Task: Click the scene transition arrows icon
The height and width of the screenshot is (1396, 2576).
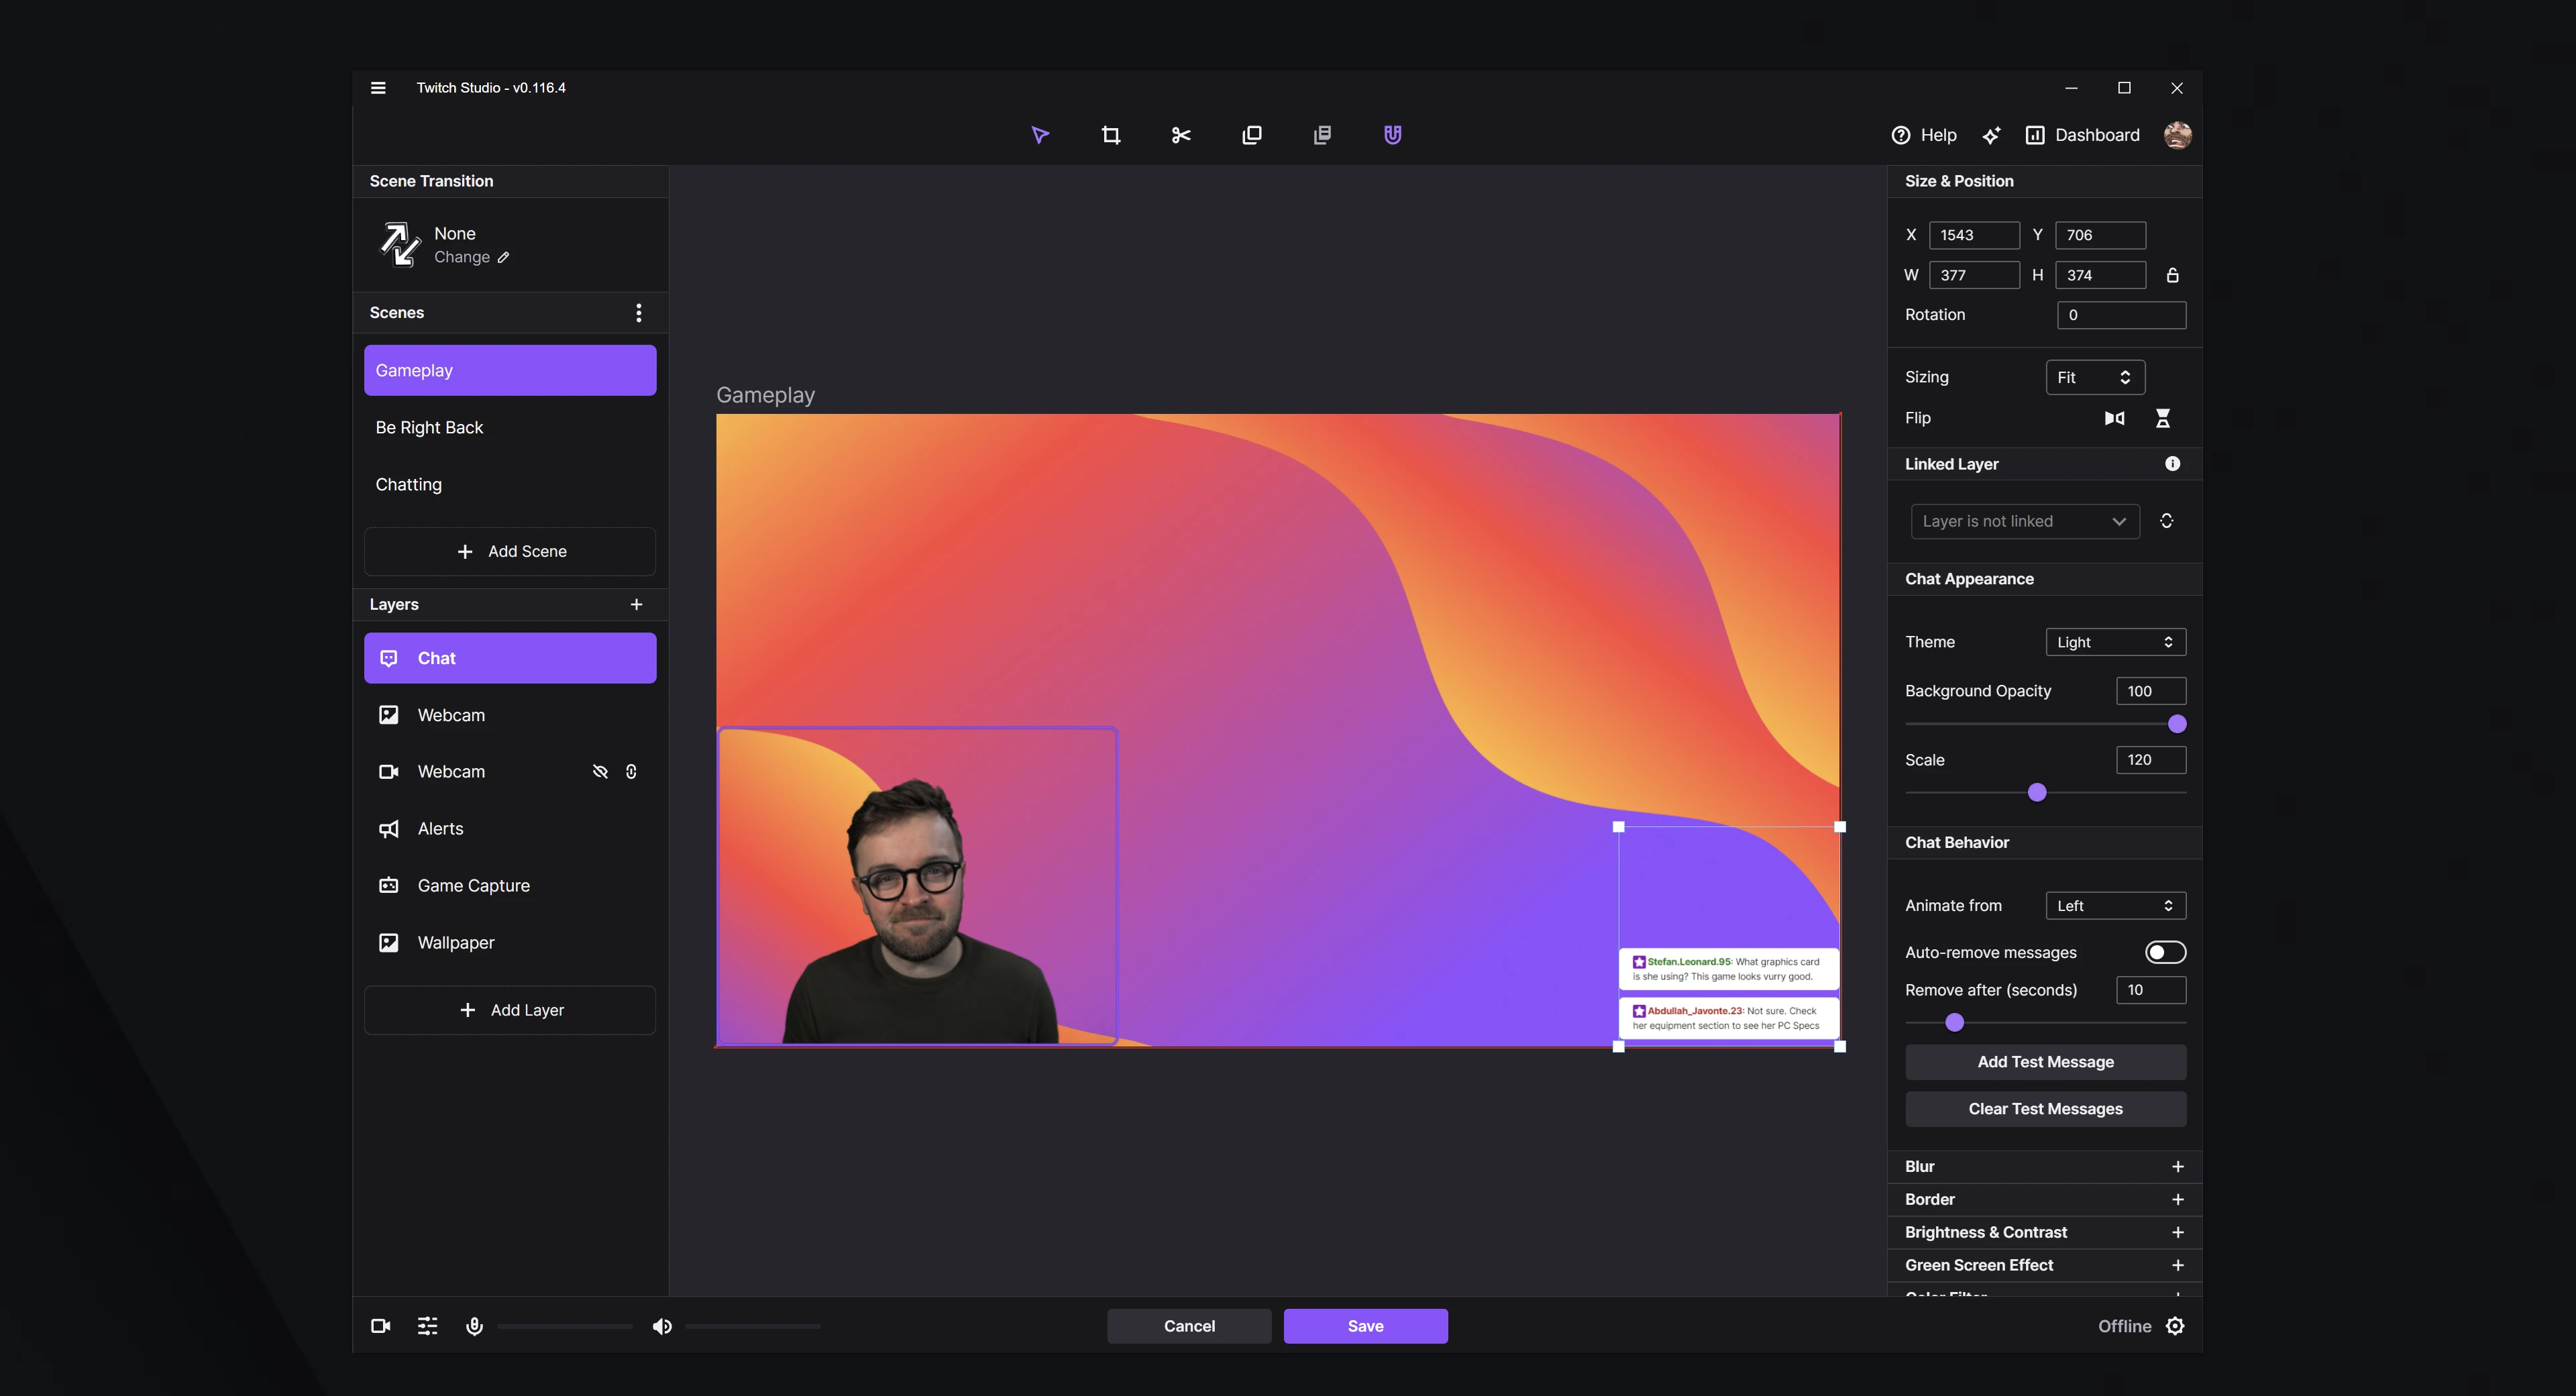Action: point(399,244)
